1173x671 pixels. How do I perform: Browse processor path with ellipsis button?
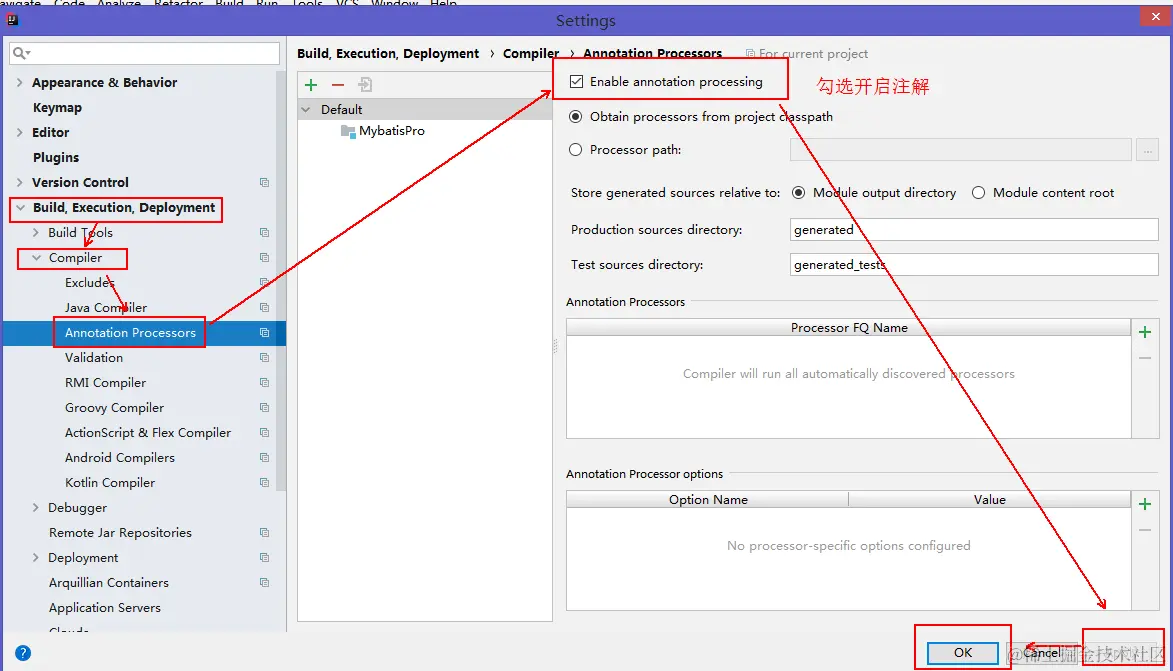point(1147,150)
